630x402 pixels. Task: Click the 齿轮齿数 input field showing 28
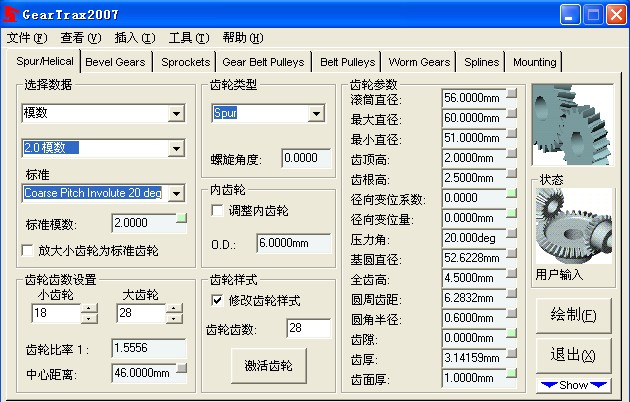click(x=309, y=328)
